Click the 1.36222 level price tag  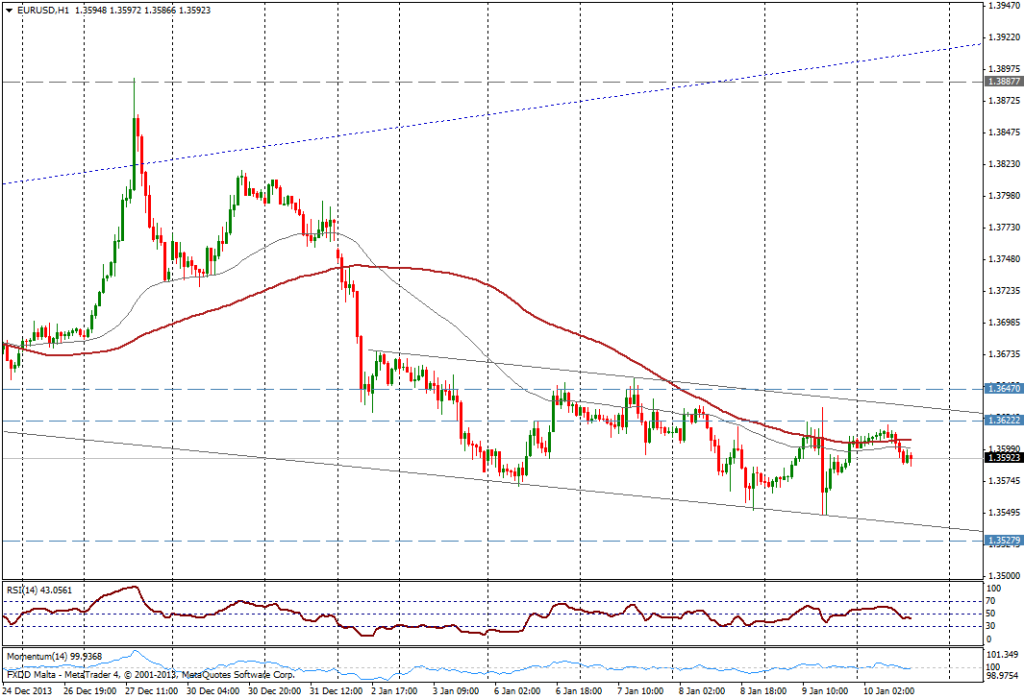(1002, 421)
